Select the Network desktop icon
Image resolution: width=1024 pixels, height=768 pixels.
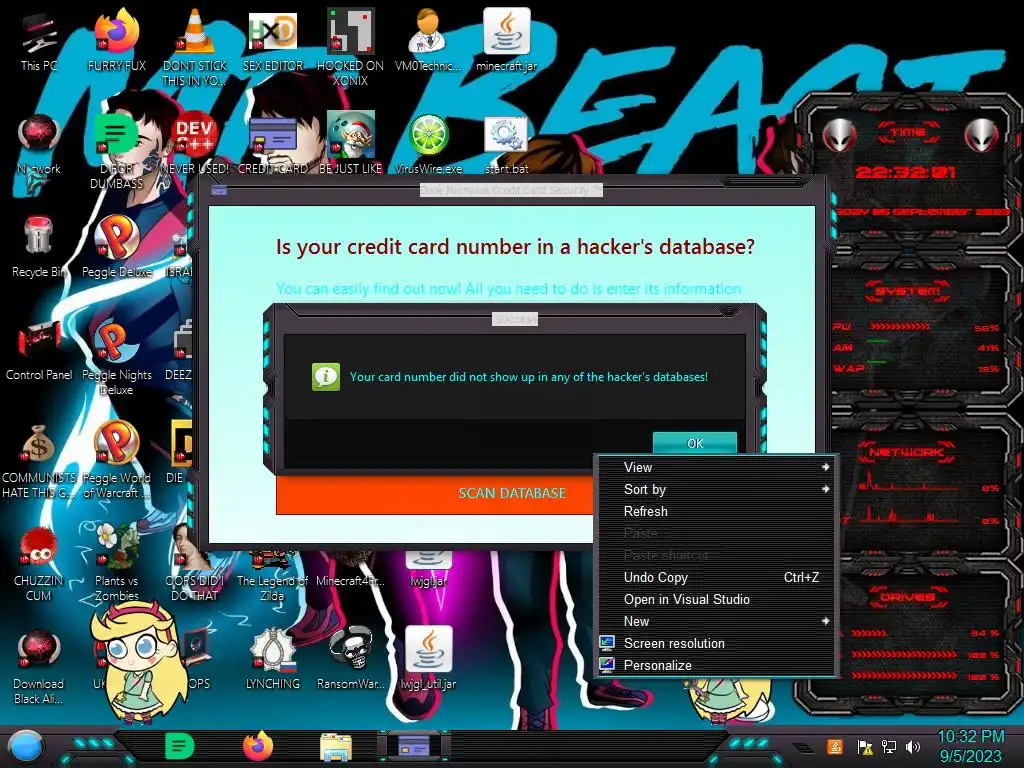(39, 135)
